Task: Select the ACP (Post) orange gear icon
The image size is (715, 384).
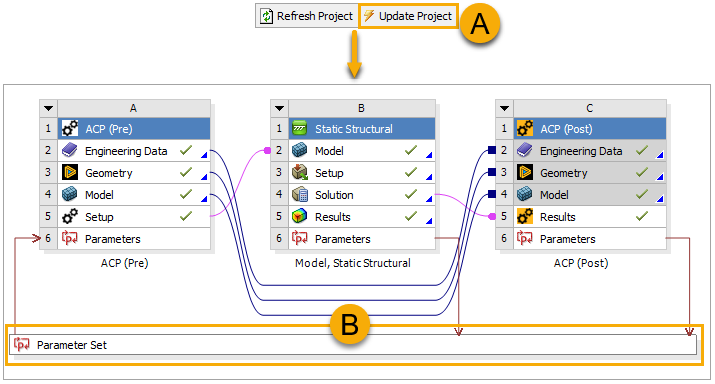Action: point(525,129)
